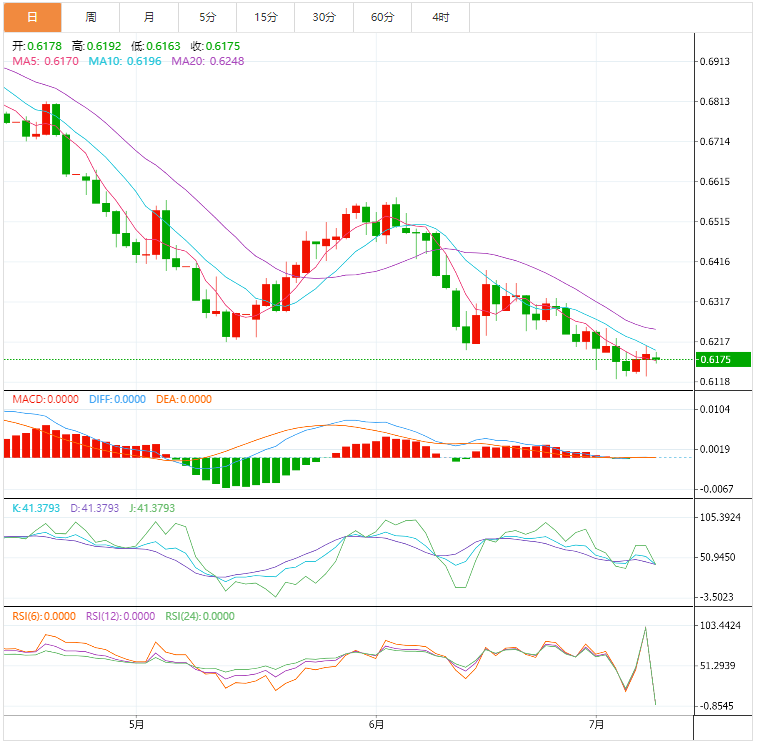Click the low price 低:0.6163

coord(156,46)
